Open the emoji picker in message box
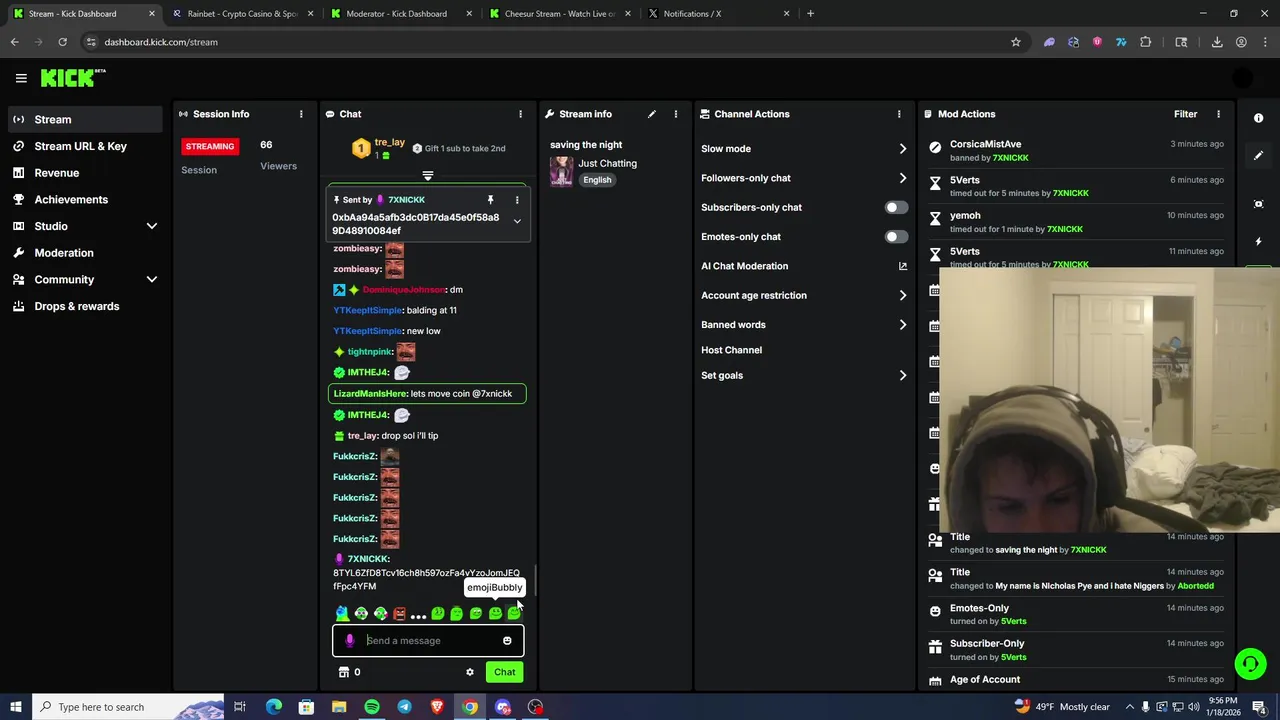The image size is (1280, 720). (507, 641)
